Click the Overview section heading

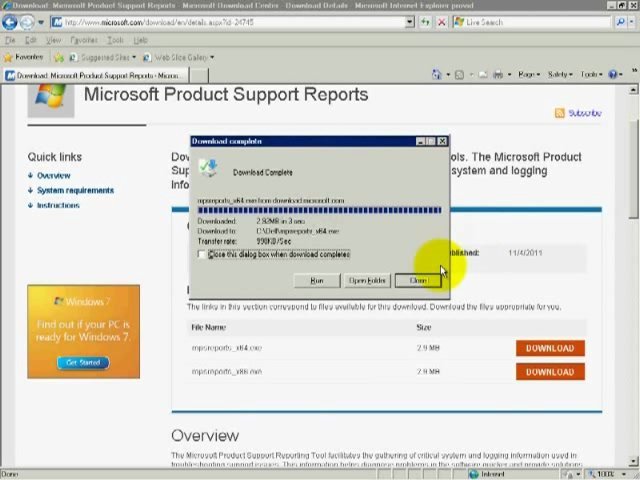coord(205,436)
